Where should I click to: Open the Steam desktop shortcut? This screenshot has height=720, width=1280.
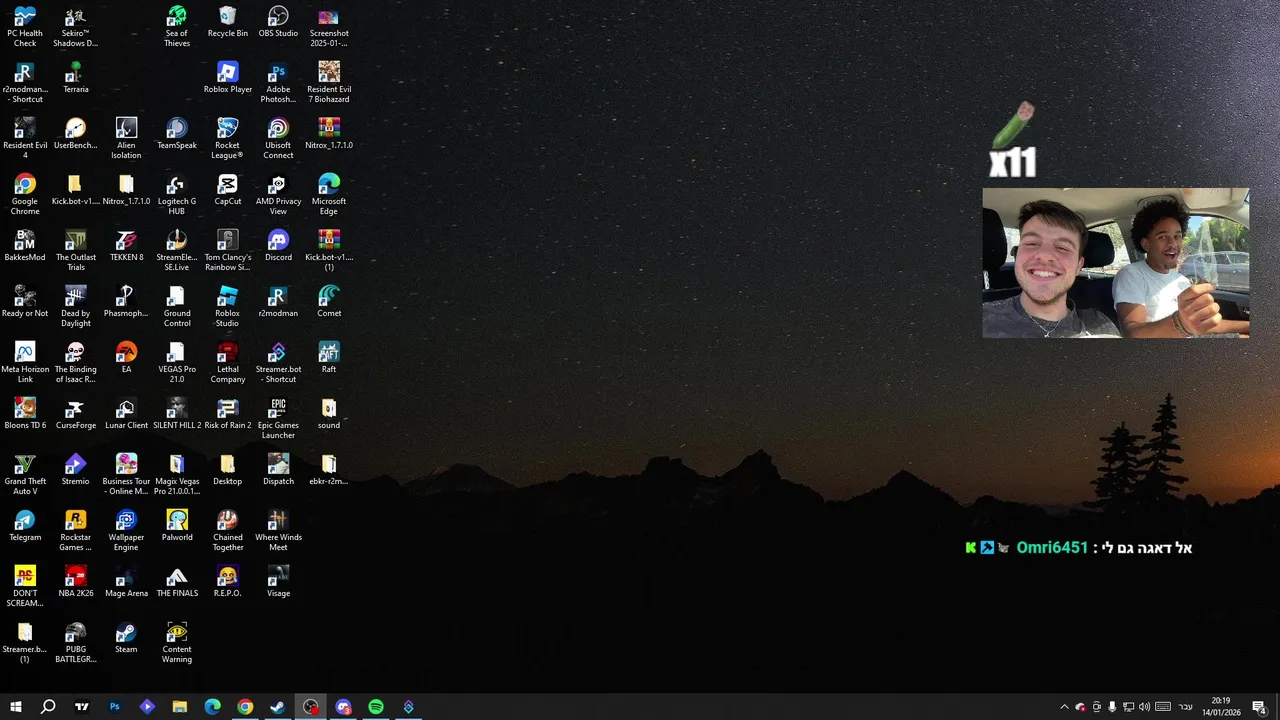[x=126, y=638]
